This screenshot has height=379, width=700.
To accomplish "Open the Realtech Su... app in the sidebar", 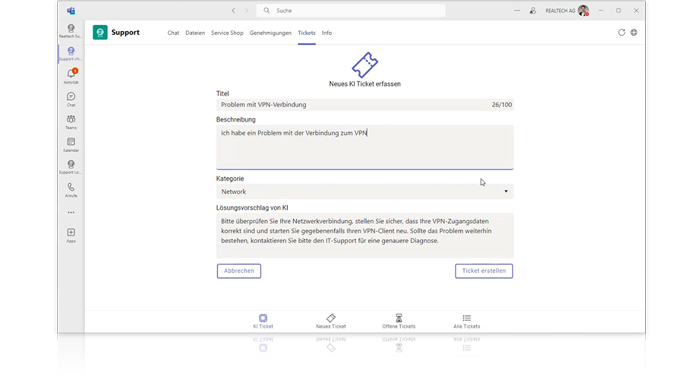I will pos(71,31).
